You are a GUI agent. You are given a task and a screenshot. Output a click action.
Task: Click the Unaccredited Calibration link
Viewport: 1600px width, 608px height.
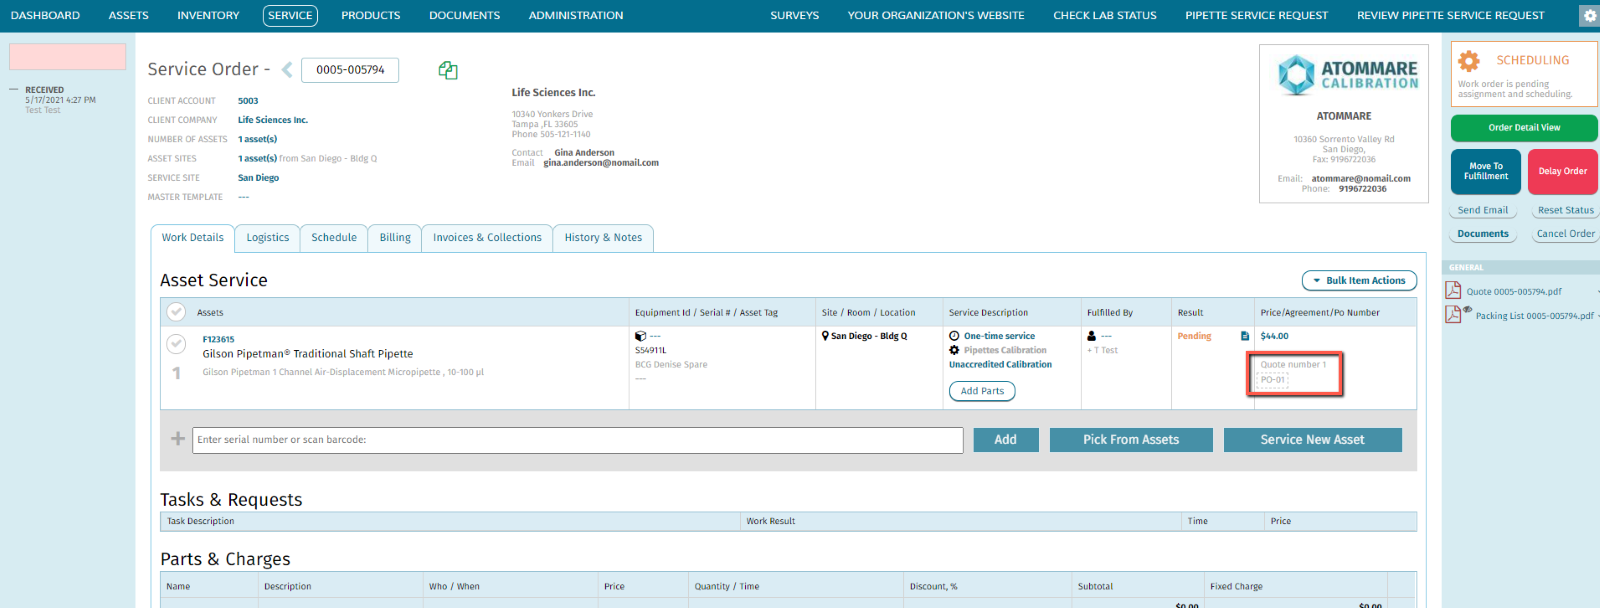[1000, 364]
